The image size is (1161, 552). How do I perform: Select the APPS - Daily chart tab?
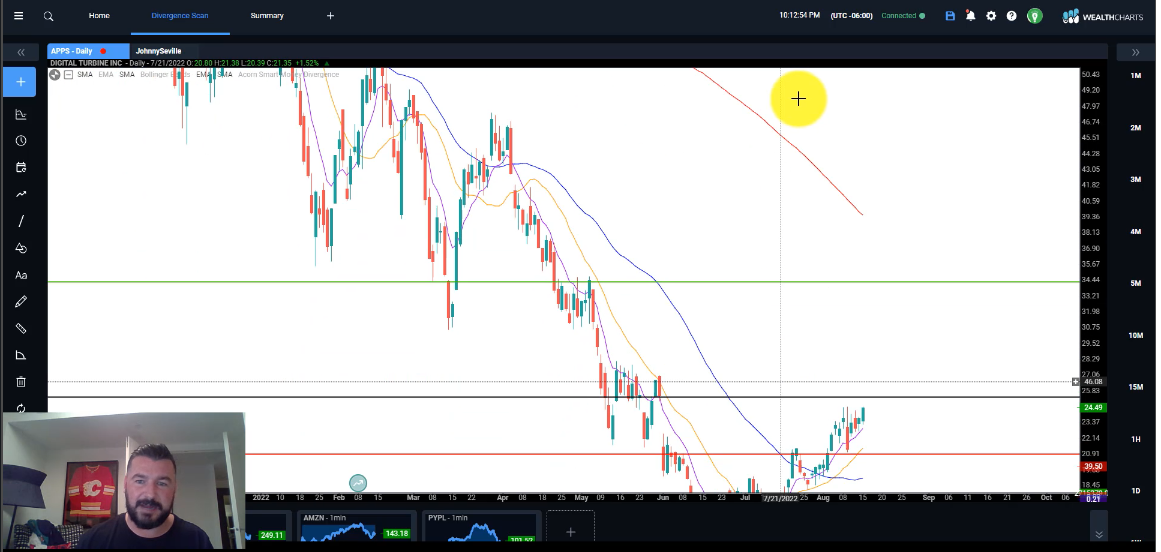click(87, 51)
